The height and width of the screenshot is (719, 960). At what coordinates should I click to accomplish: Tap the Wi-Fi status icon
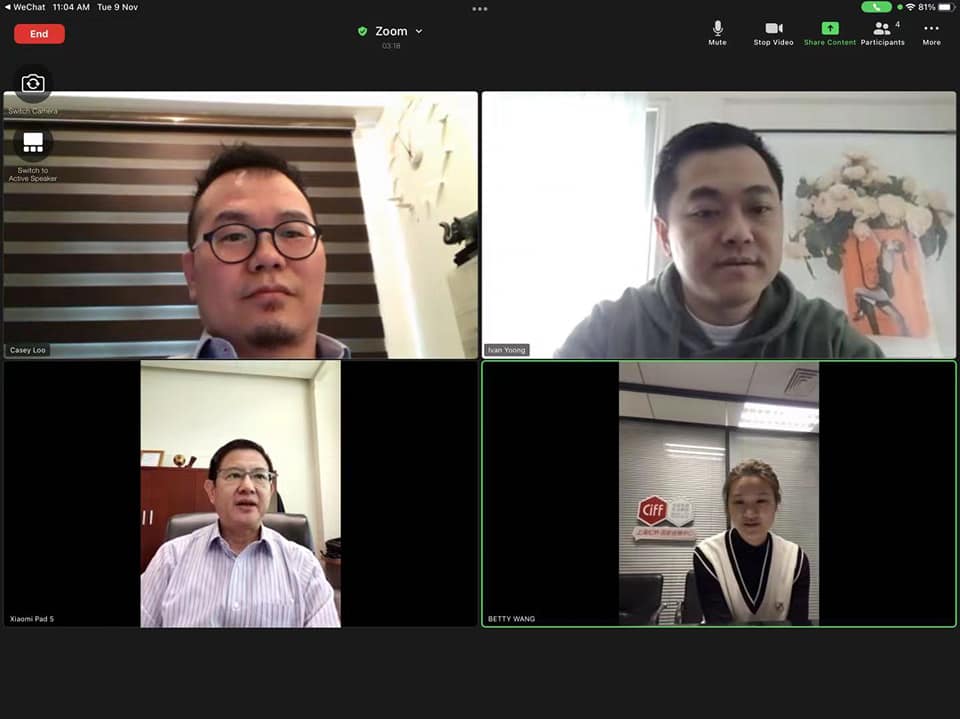[x=910, y=7]
